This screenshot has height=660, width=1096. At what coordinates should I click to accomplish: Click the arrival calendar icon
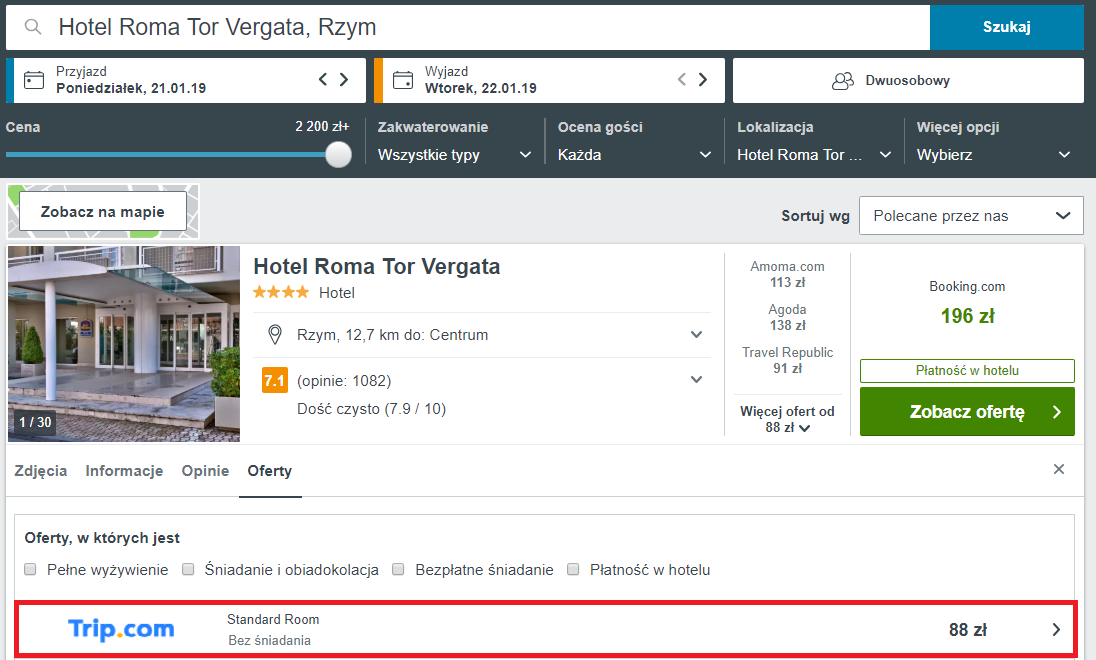34,80
